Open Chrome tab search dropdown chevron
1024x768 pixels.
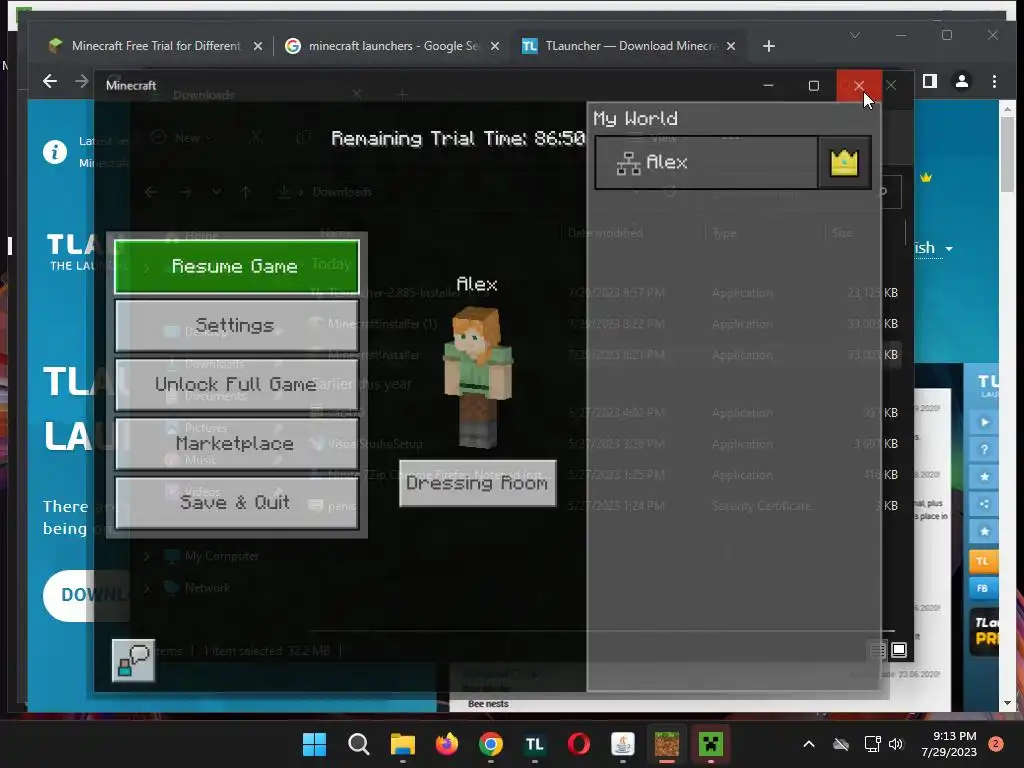(x=855, y=35)
